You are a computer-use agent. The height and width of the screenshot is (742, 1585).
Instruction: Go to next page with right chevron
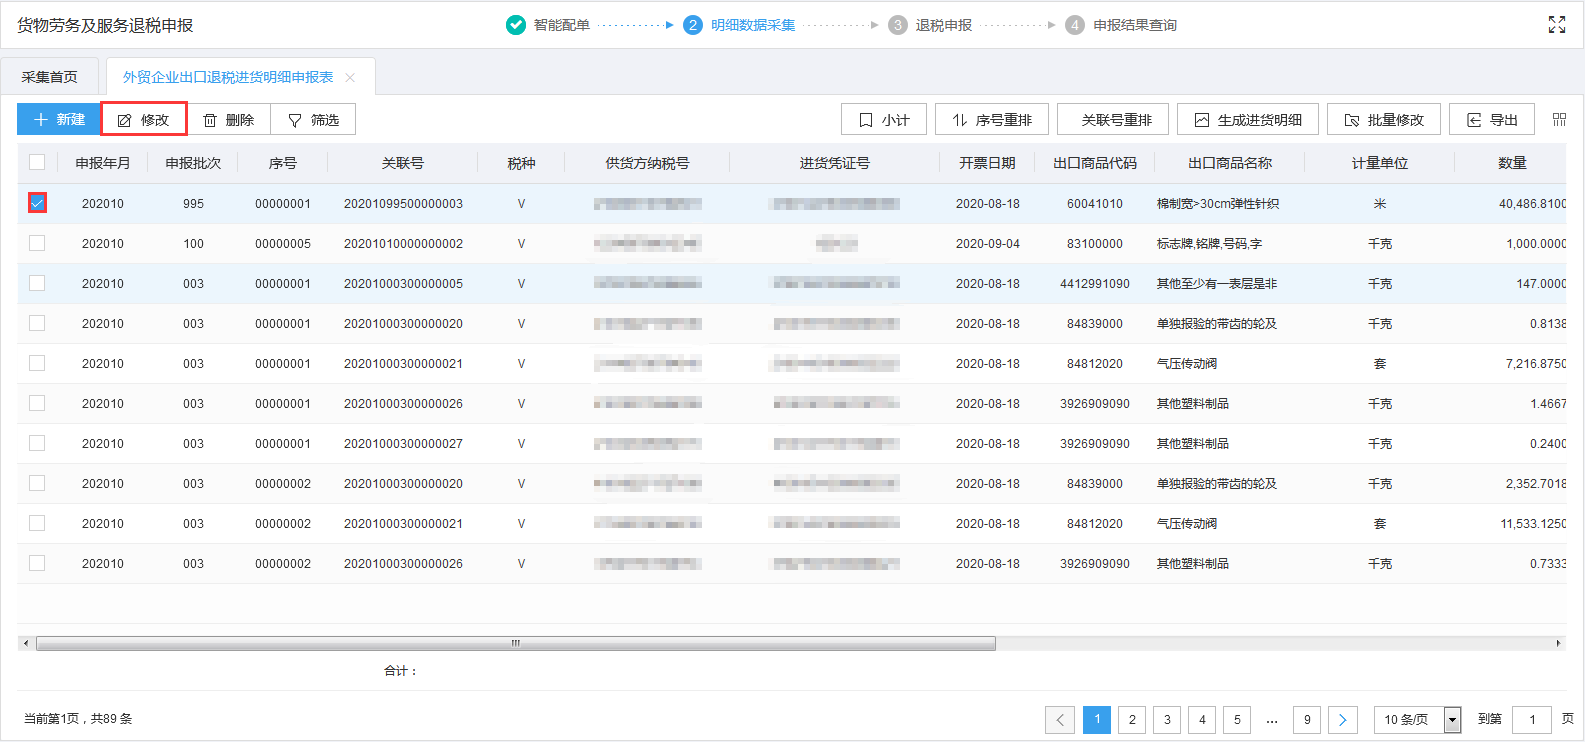coord(1342,719)
